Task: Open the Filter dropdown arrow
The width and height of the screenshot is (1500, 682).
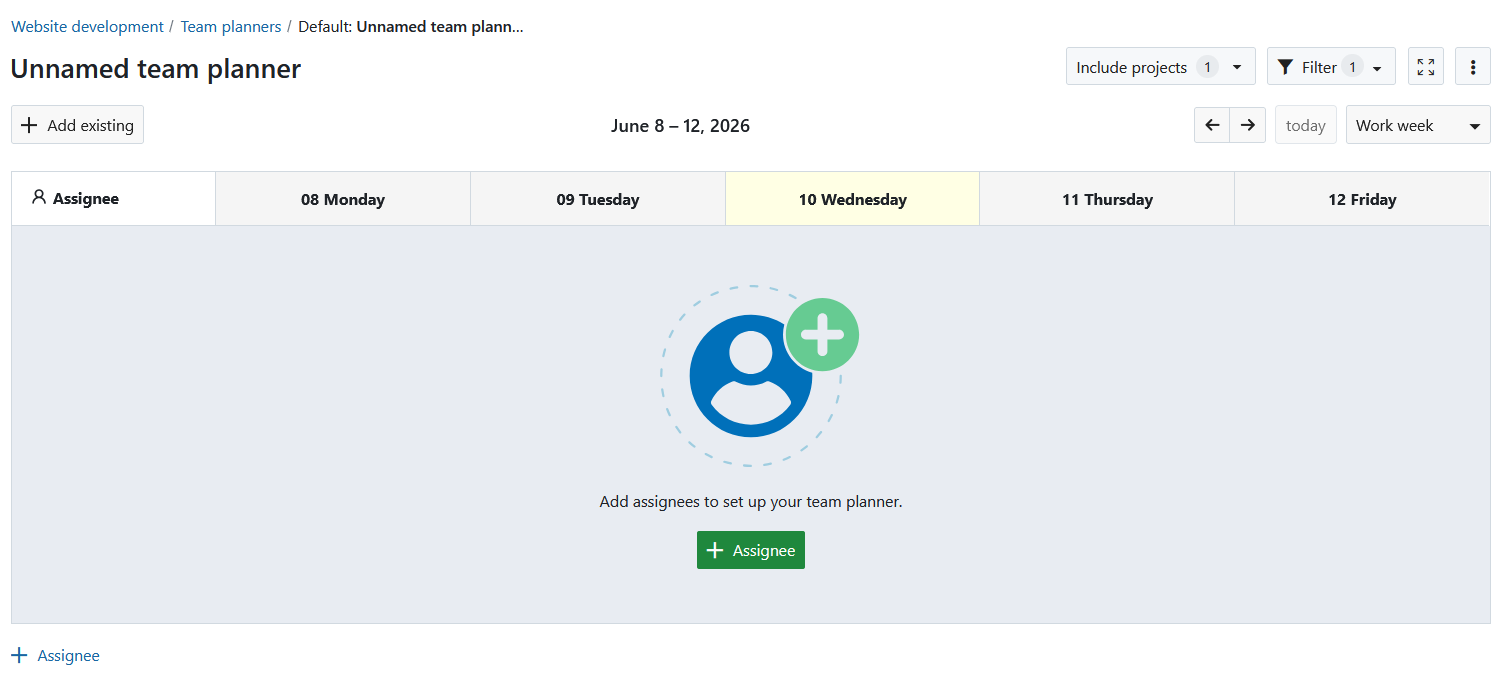Action: tap(1377, 68)
